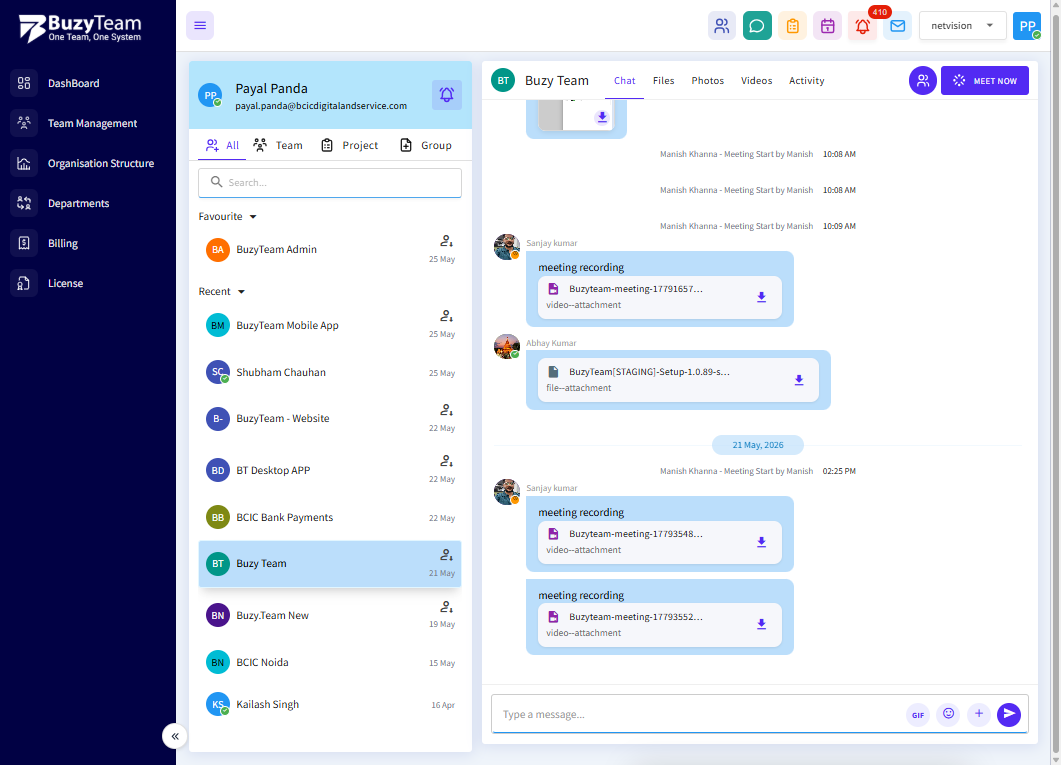
Task: Open group members round purple button
Action: [922, 80]
